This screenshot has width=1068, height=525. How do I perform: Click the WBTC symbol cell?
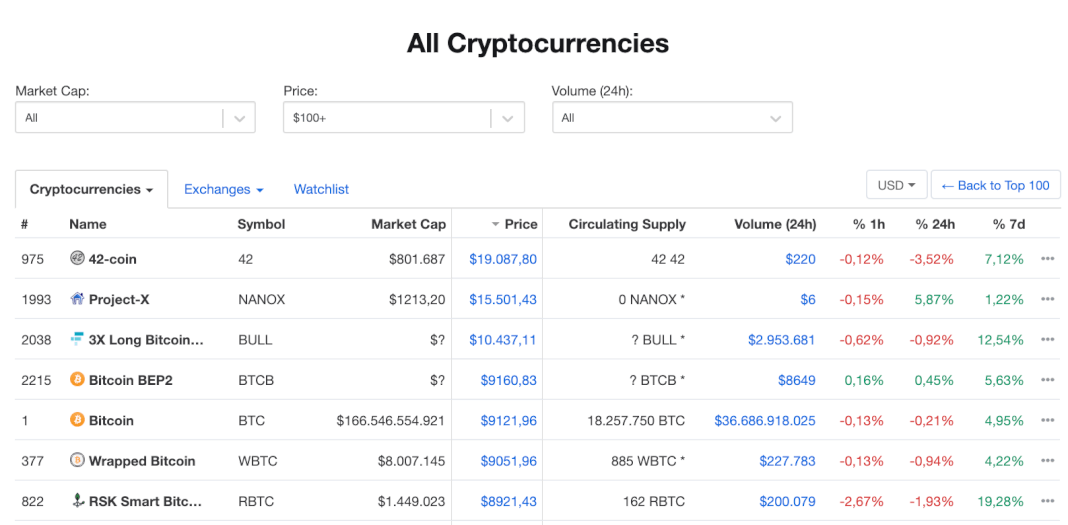coord(257,461)
